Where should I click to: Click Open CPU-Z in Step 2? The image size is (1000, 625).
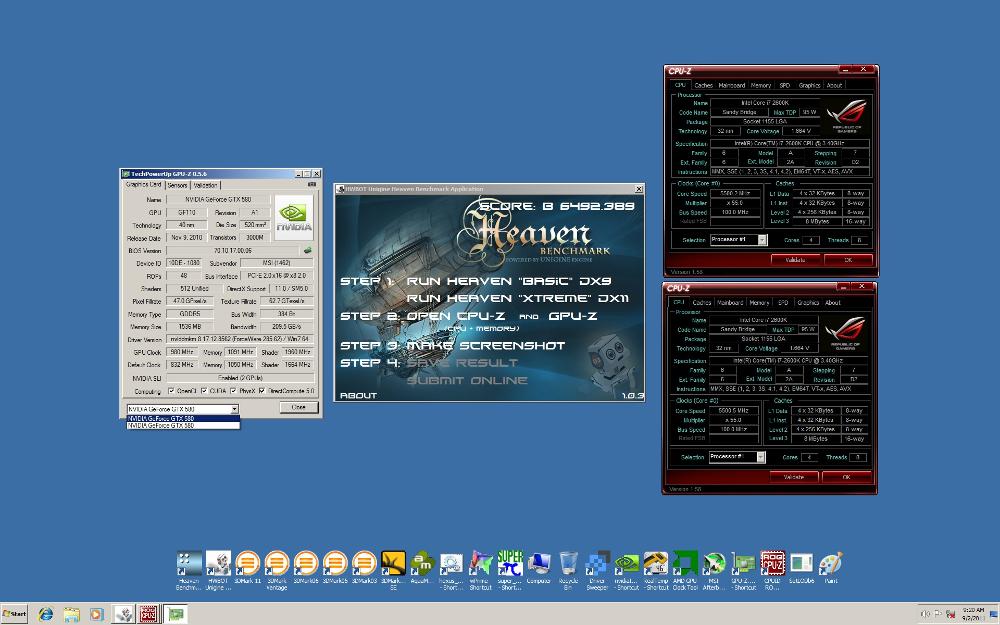click(x=456, y=316)
